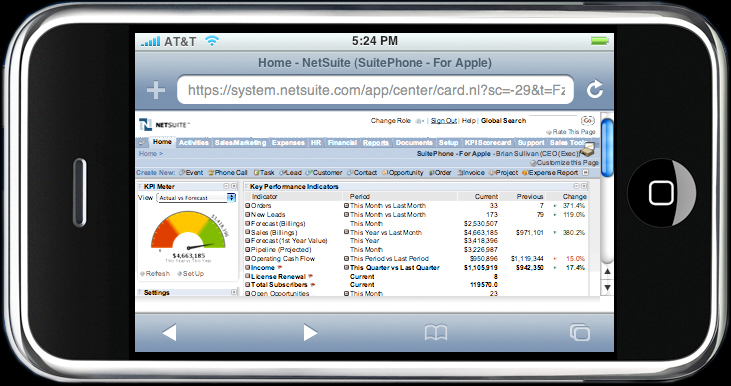Reload the page with the refresh icon
Image resolution: width=731 pixels, height=386 pixels.
pyautogui.click(x=595, y=89)
